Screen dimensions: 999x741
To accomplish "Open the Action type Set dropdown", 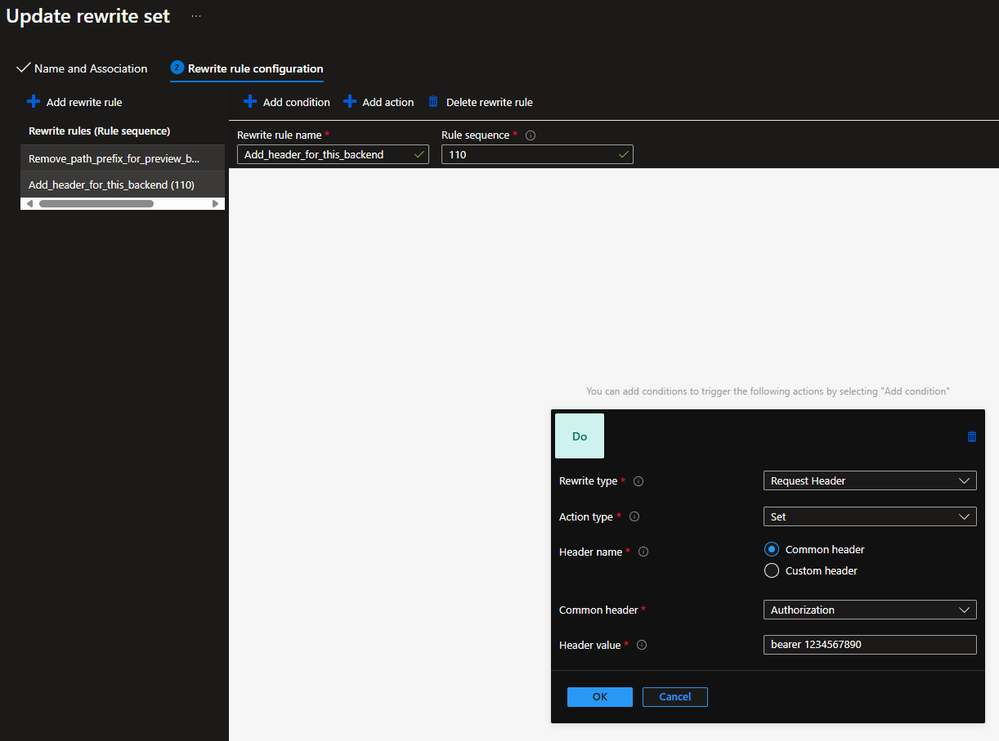I will [870, 516].
